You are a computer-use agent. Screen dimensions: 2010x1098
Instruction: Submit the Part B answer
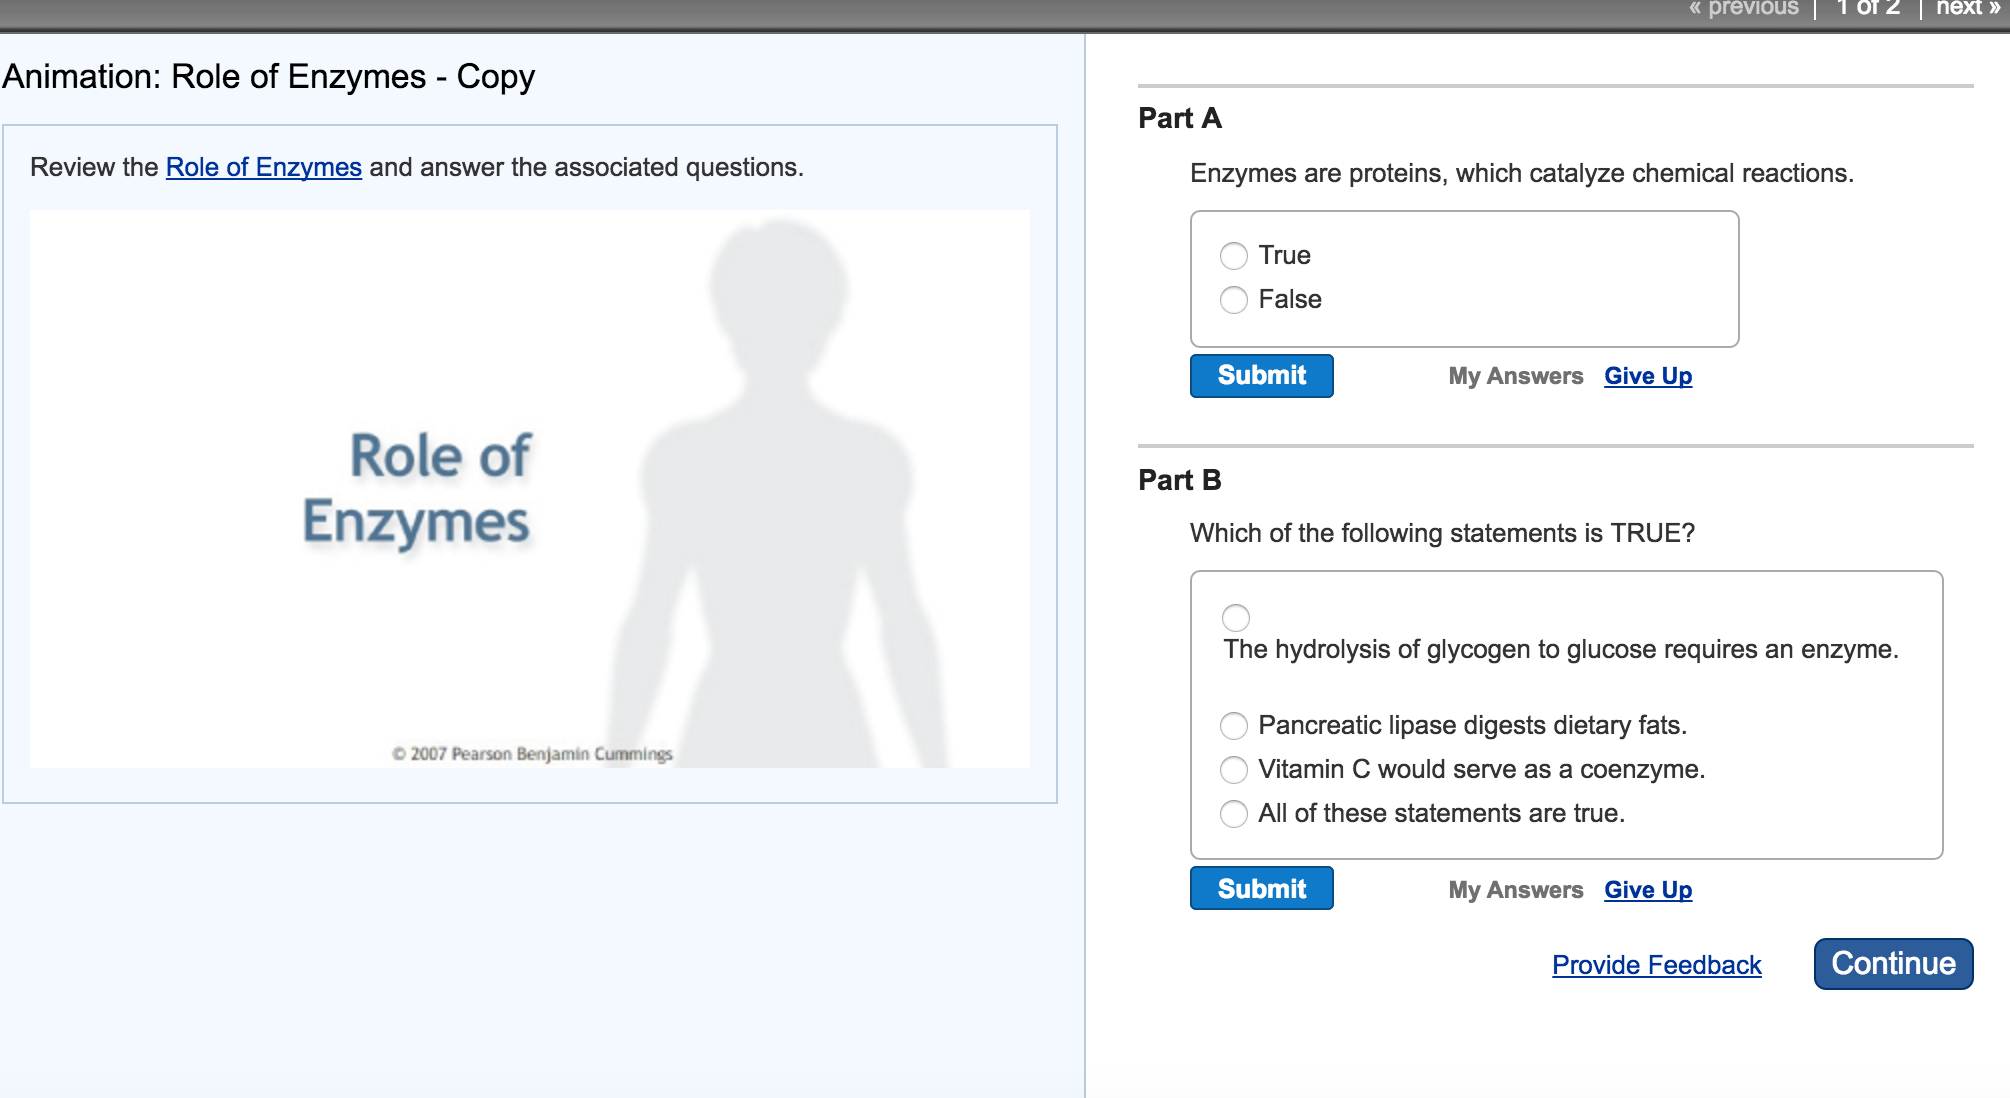(1261, 889)
